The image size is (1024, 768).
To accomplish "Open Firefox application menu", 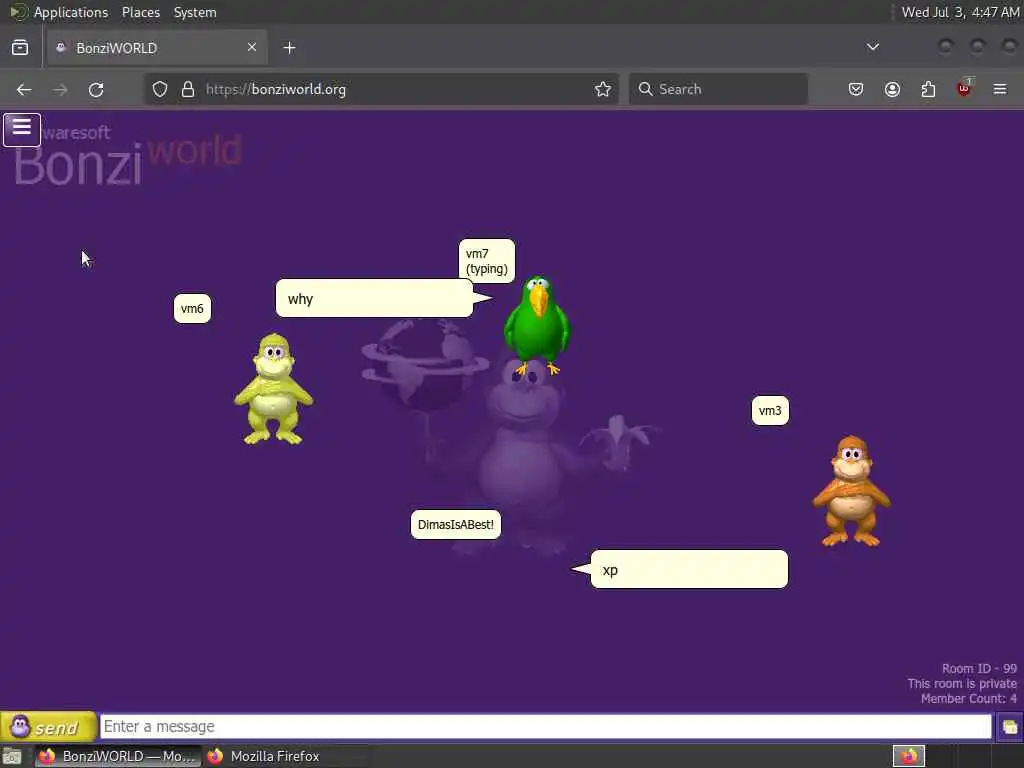I will pos(1000,89).
